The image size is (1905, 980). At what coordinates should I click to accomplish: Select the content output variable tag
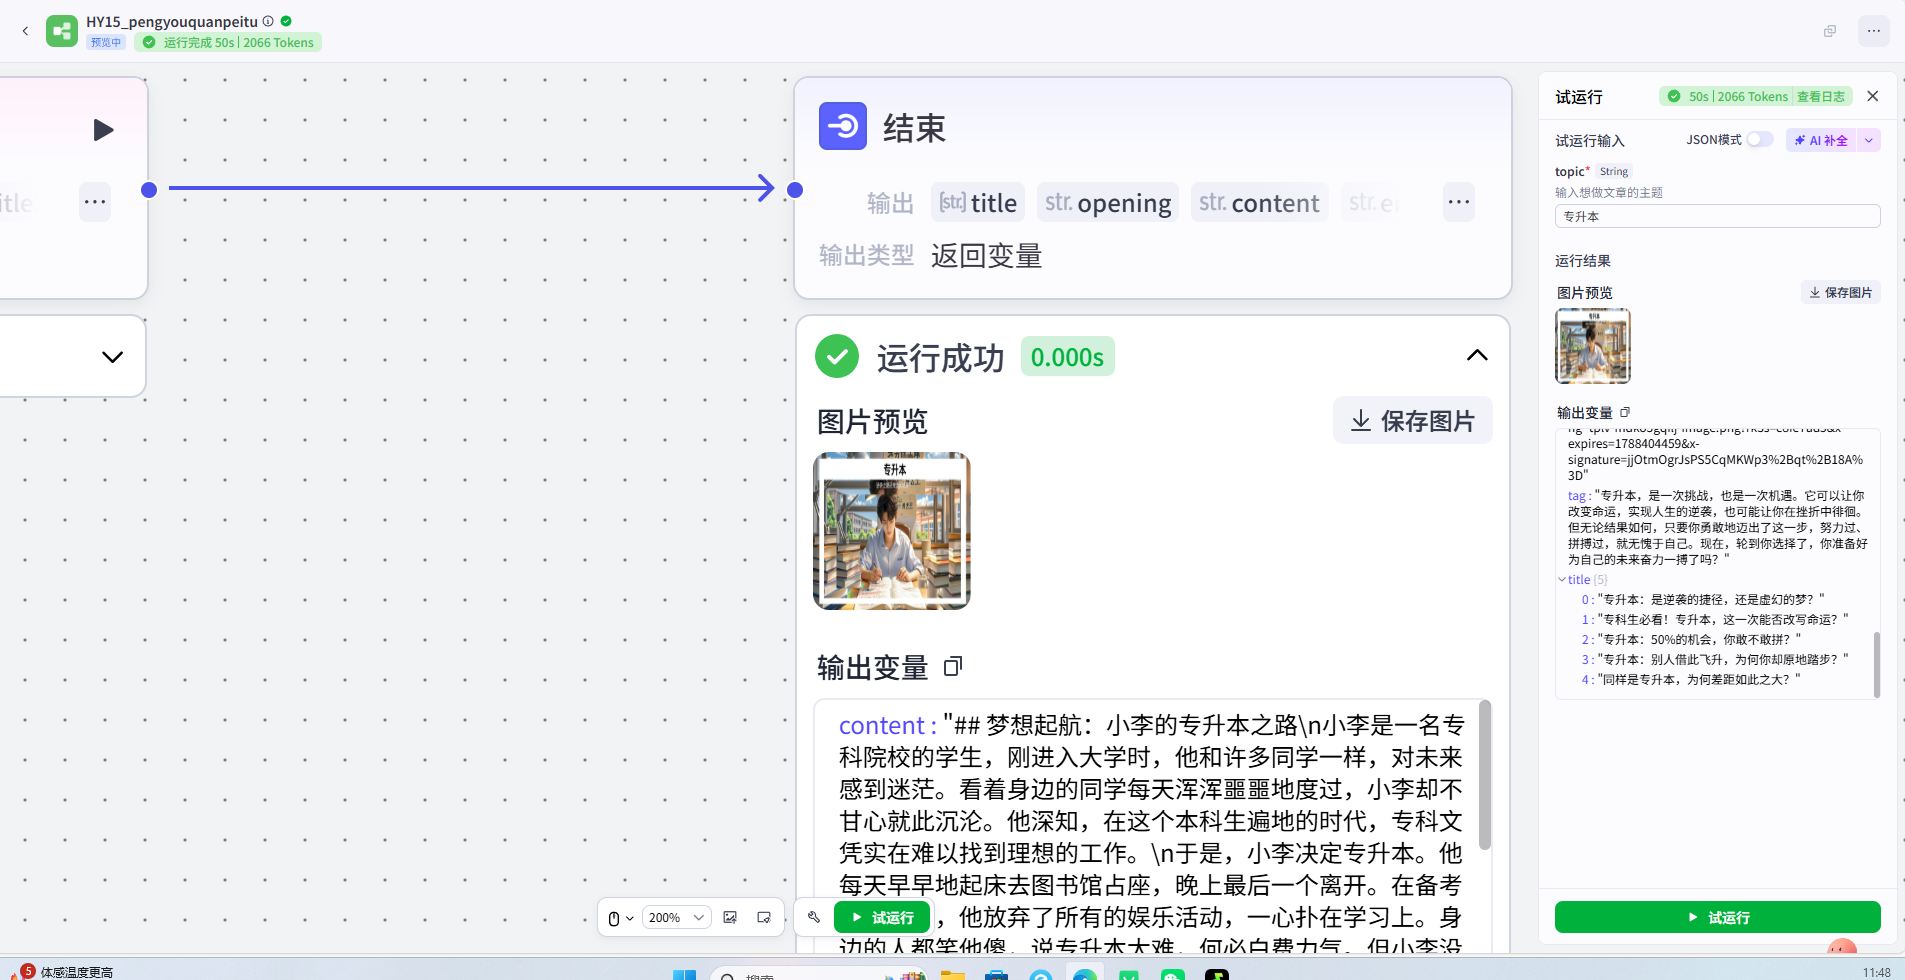point(1259,203)
